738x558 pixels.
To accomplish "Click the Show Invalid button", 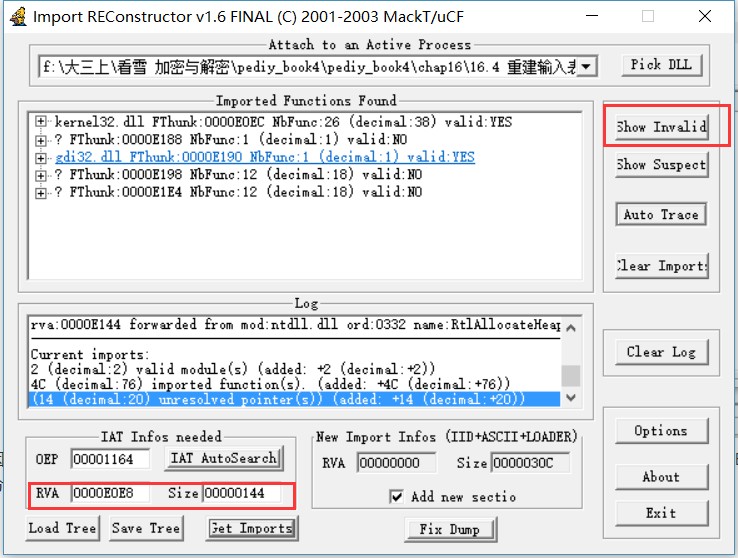I will 661,127.
